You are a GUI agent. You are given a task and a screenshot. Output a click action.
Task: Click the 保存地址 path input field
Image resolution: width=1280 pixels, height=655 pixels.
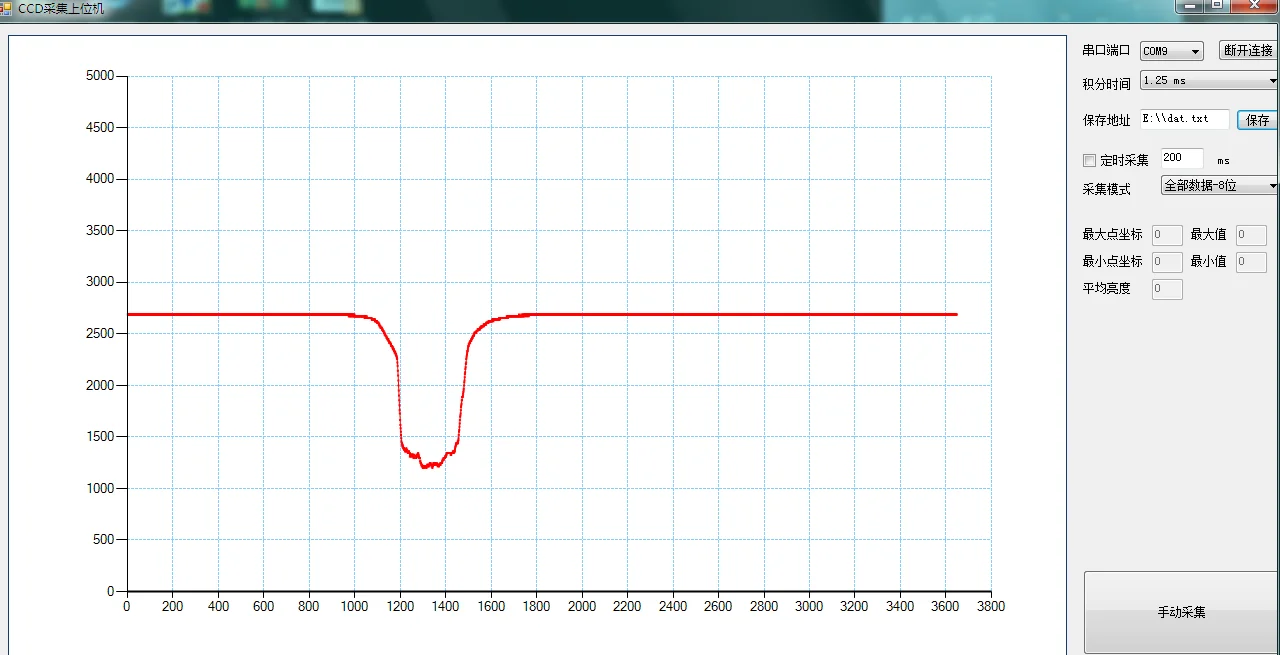(1184, 119)
